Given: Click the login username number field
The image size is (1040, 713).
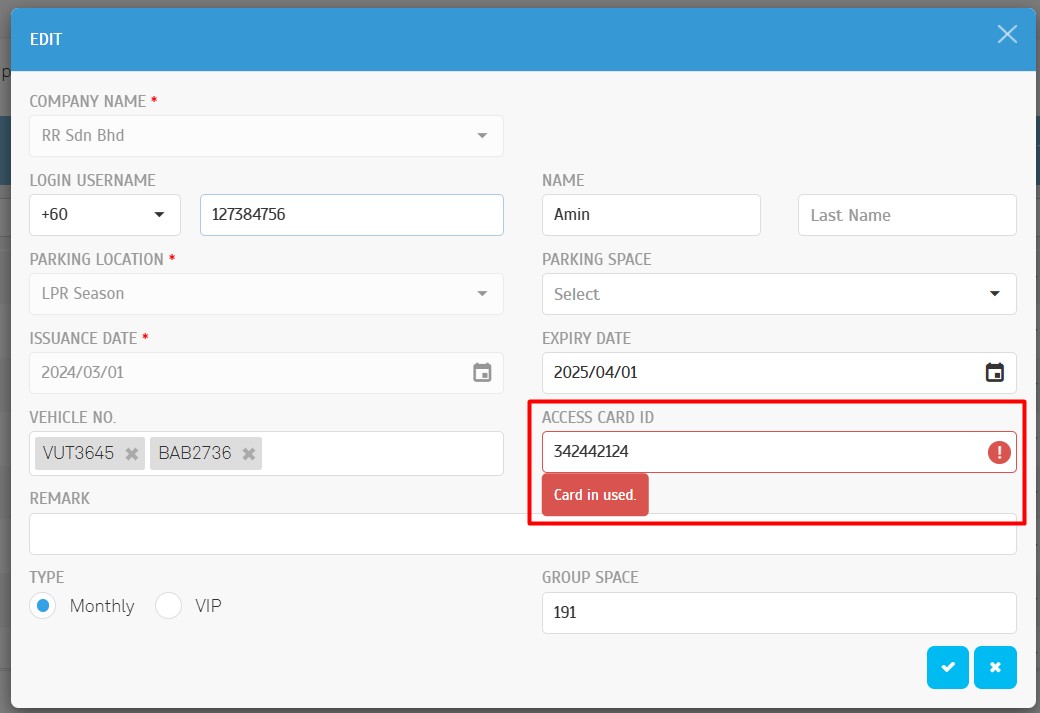Looking at the screenshot, I should (351, 215).
